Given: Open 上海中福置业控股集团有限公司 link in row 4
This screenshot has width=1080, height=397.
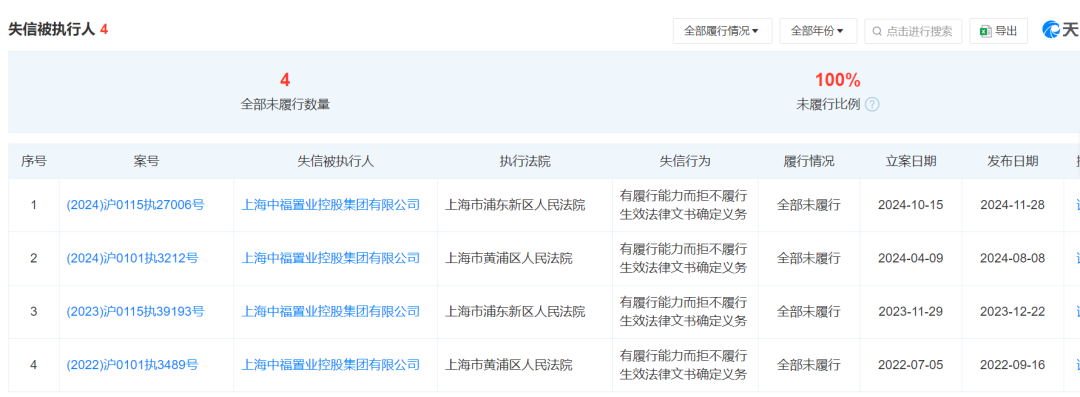Looking at the screenshot, I should point(331,365).
